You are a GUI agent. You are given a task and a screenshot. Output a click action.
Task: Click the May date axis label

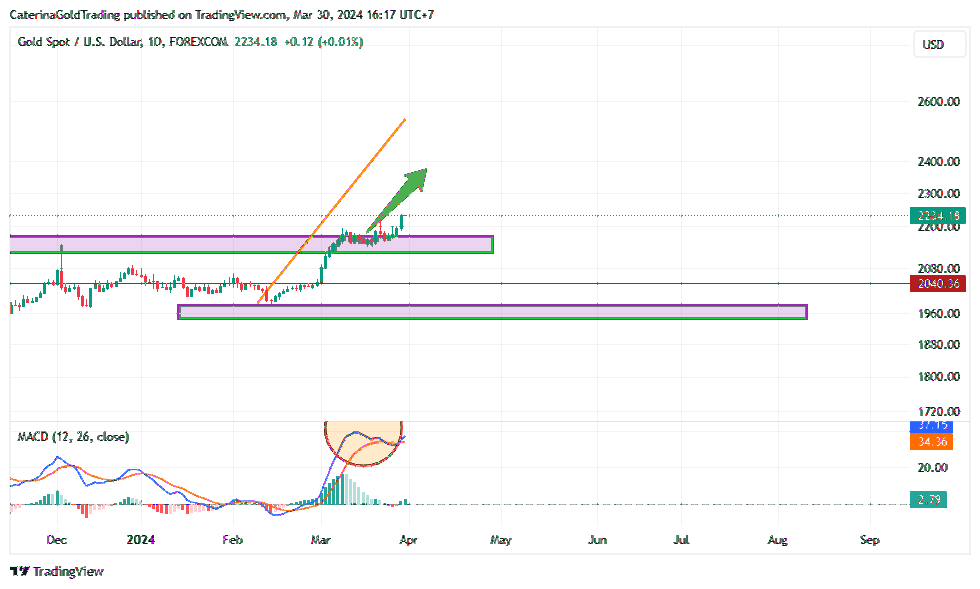point(501,540)
